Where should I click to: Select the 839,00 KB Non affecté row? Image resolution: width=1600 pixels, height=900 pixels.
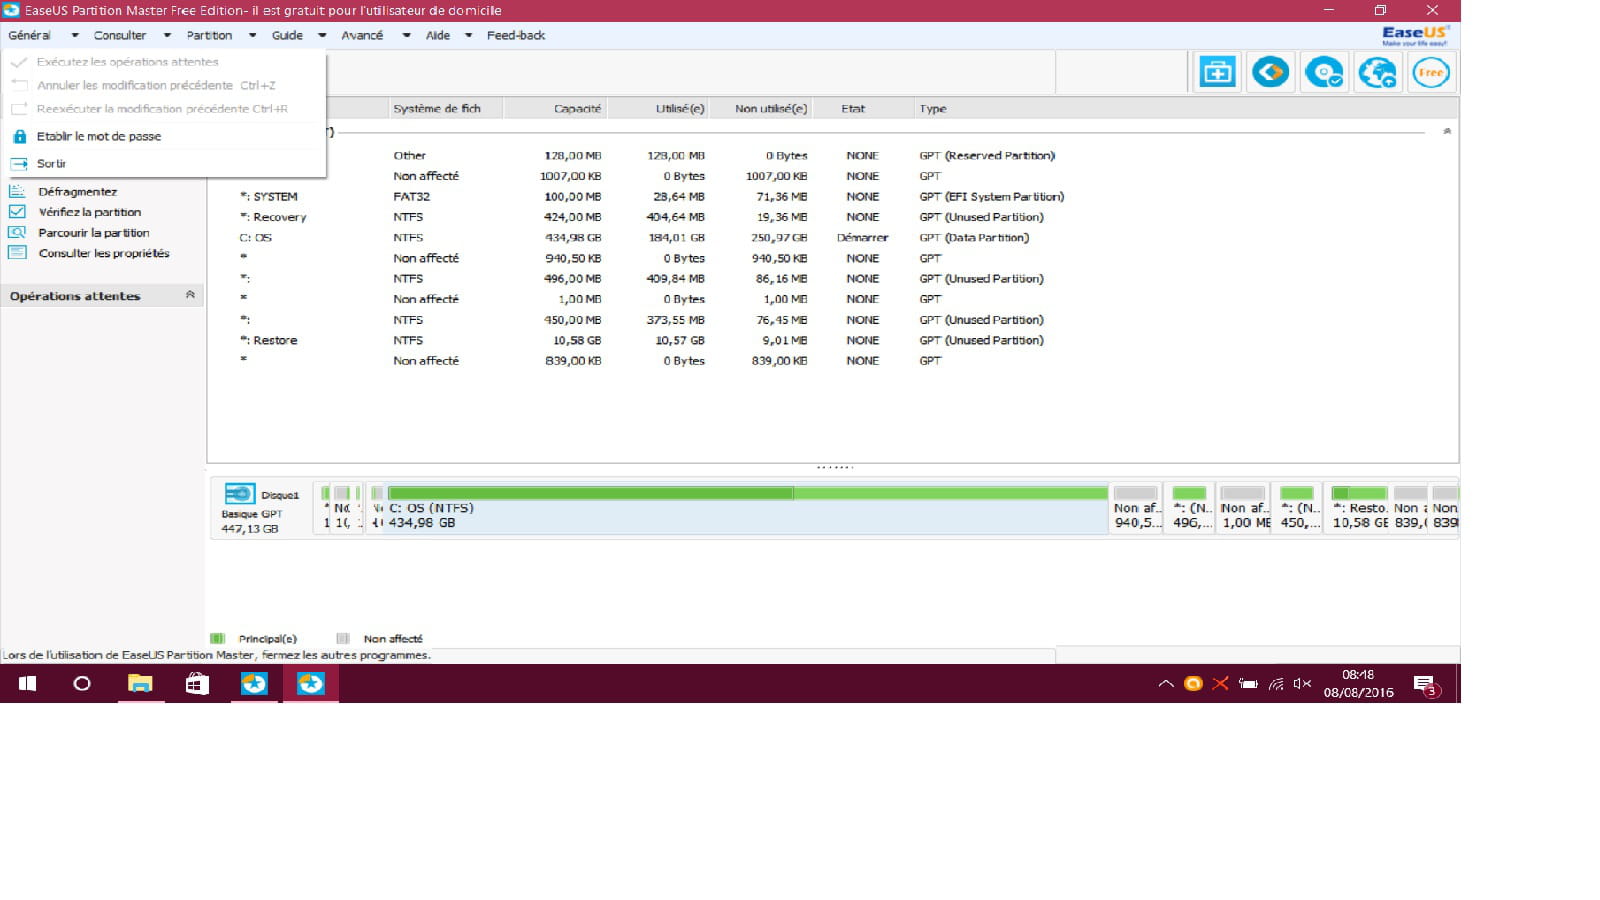coord(832,361)
